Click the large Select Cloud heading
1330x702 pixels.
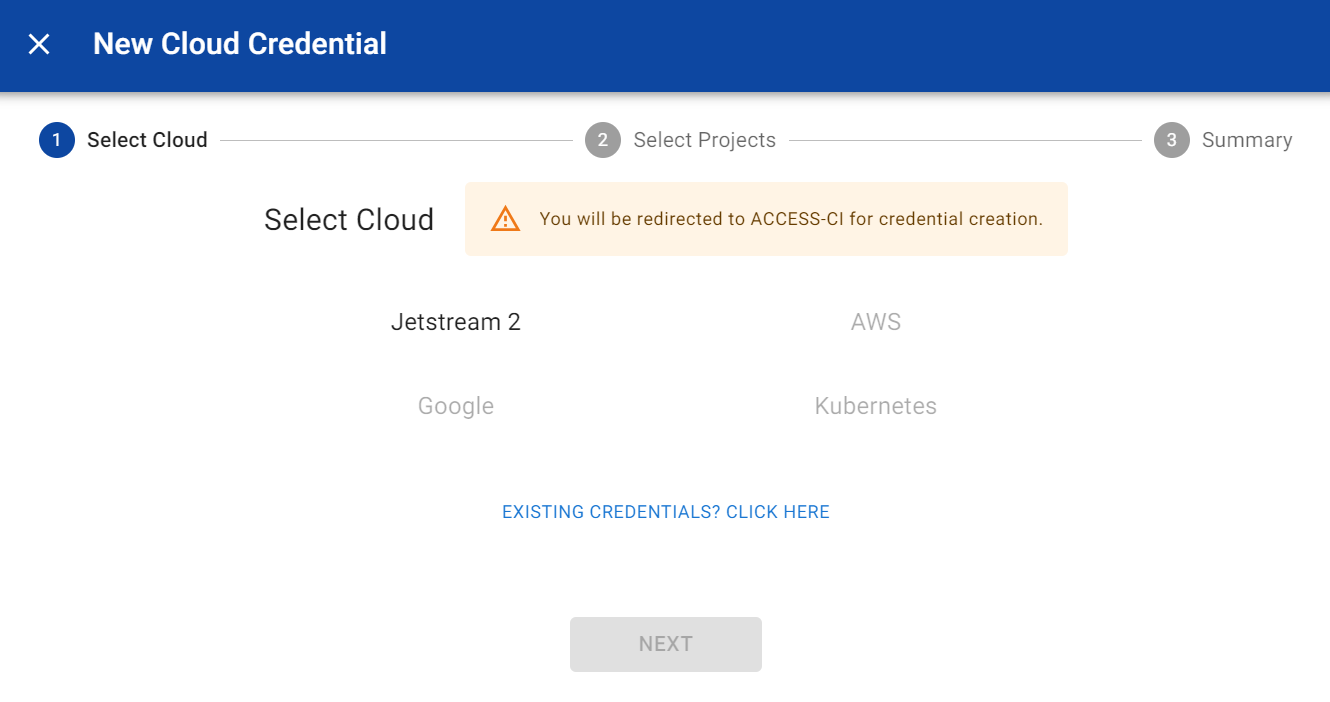[x=349, y=220]
